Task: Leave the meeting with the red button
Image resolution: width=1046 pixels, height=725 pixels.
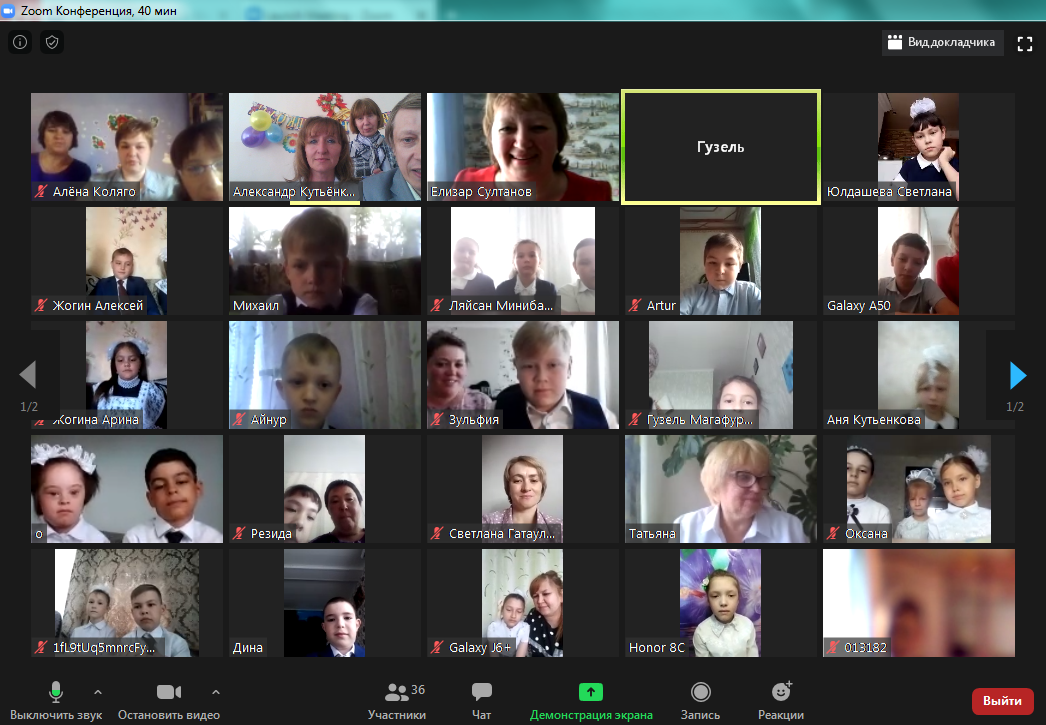Action: (1002, 701)
